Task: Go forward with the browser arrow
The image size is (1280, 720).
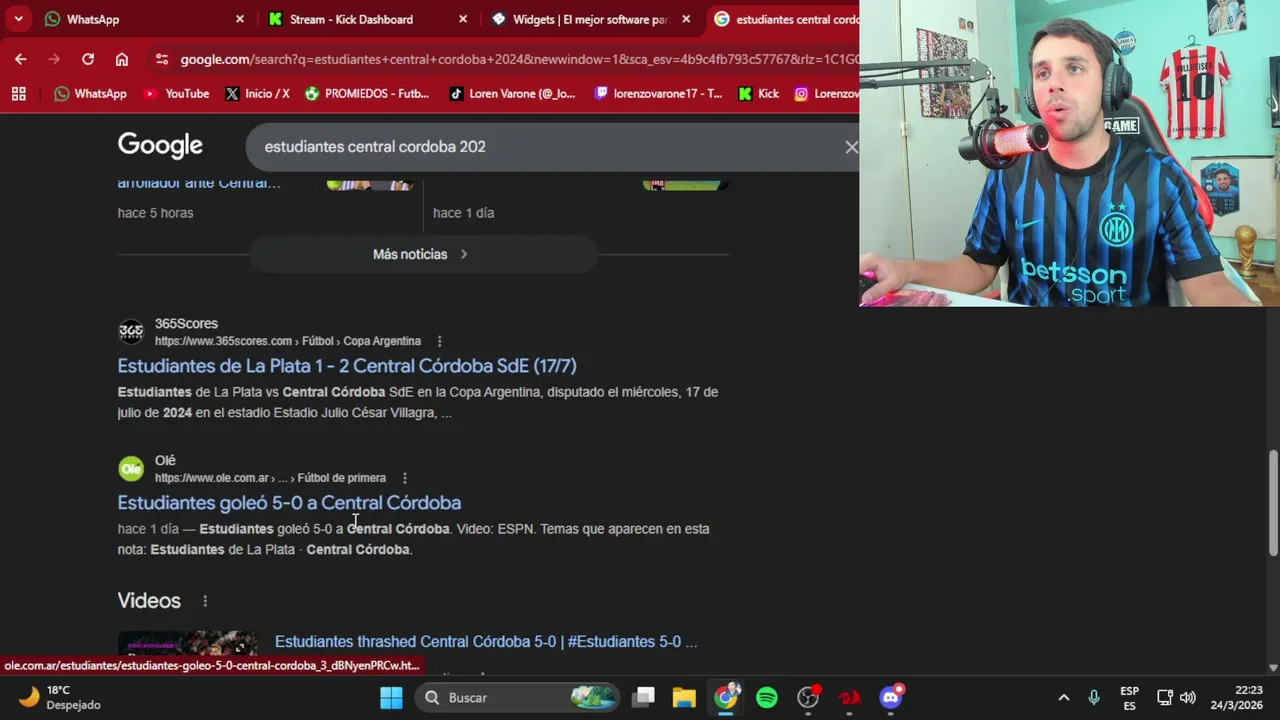Action: (x=54, y=59)
